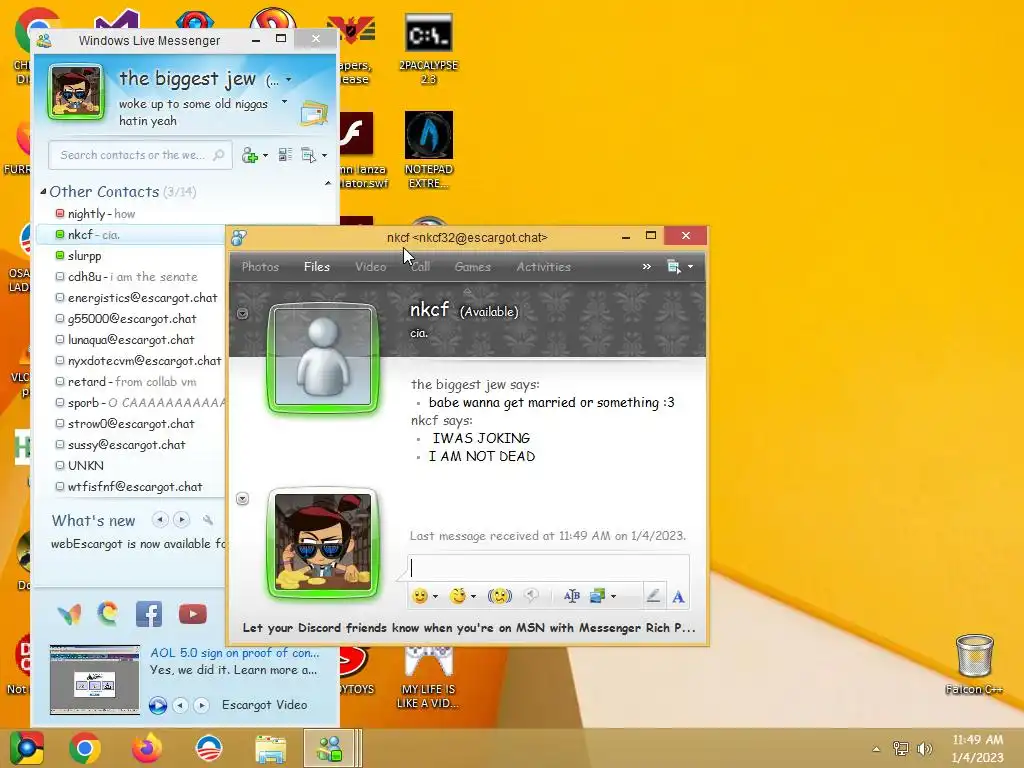Collapse your own display picture panel
This screenshot has height=768, width=1024.
coord(242,499)
